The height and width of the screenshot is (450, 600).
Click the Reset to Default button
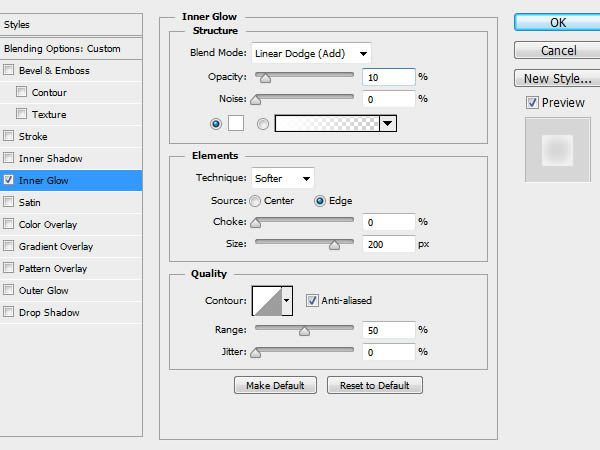coord(375,385)
